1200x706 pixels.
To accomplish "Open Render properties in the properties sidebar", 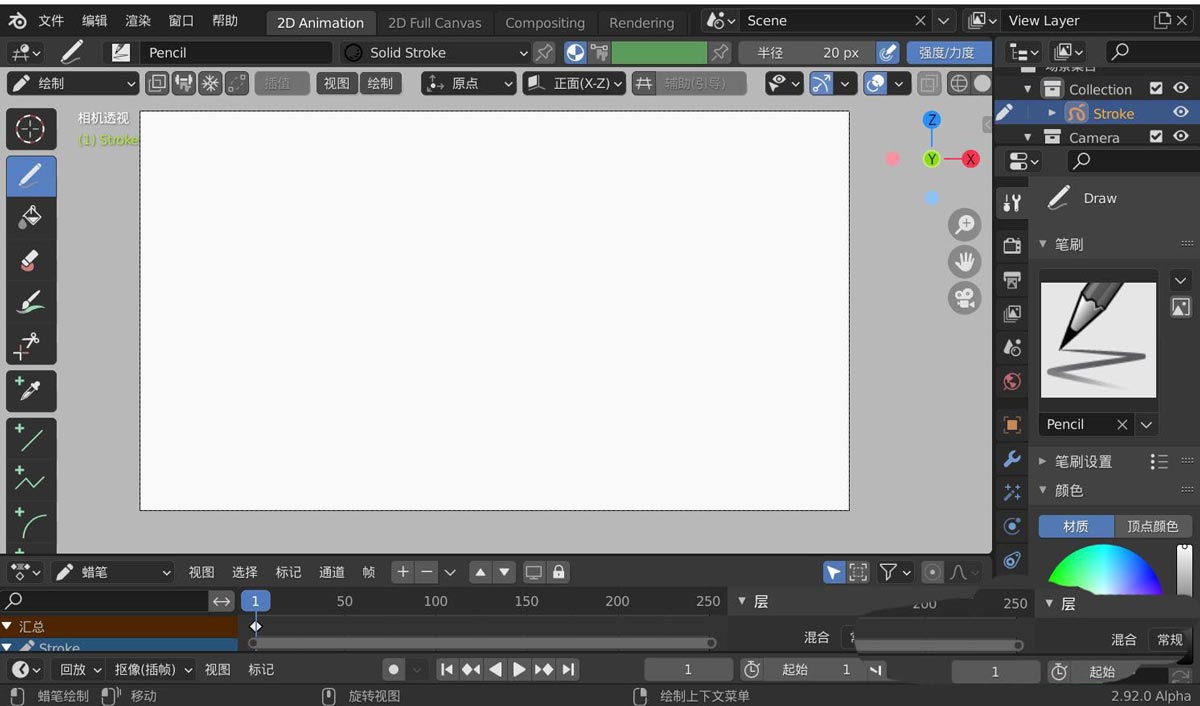I will (x=1011, y=244).
